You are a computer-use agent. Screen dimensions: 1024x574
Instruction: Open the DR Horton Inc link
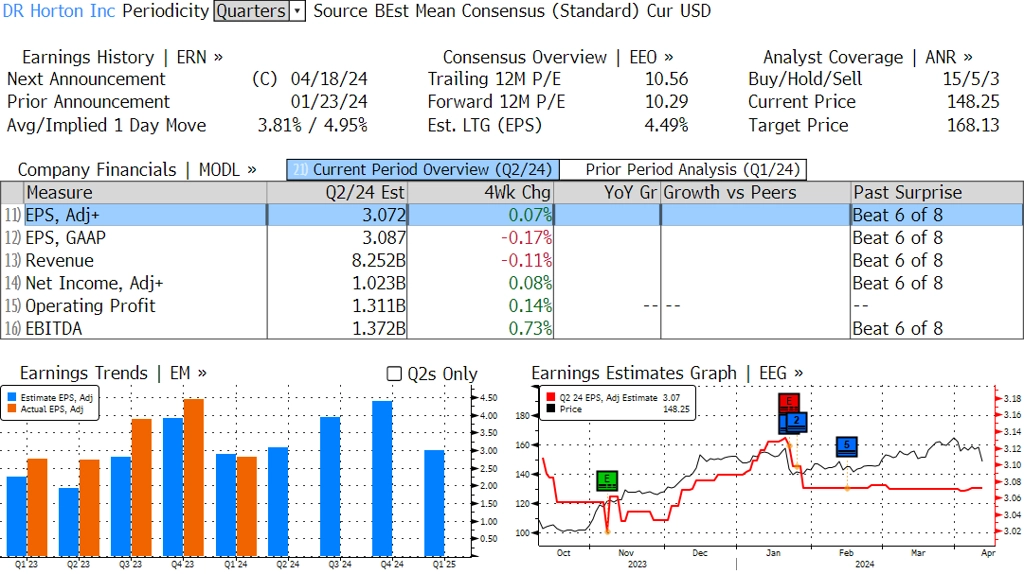pyautogui.click(x=59, y=11)
